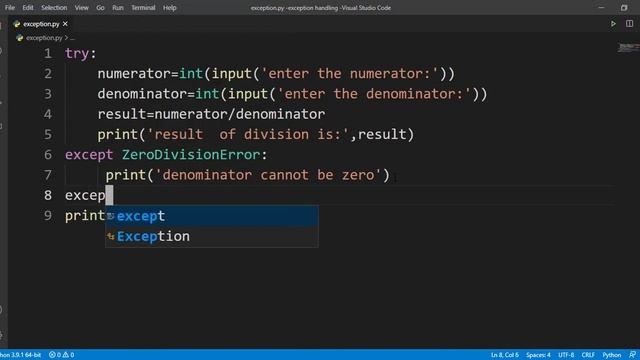The width and height of the screenshot is (640, 360).
Task: Click line number 6 in gutter
Action: (48, 155)
